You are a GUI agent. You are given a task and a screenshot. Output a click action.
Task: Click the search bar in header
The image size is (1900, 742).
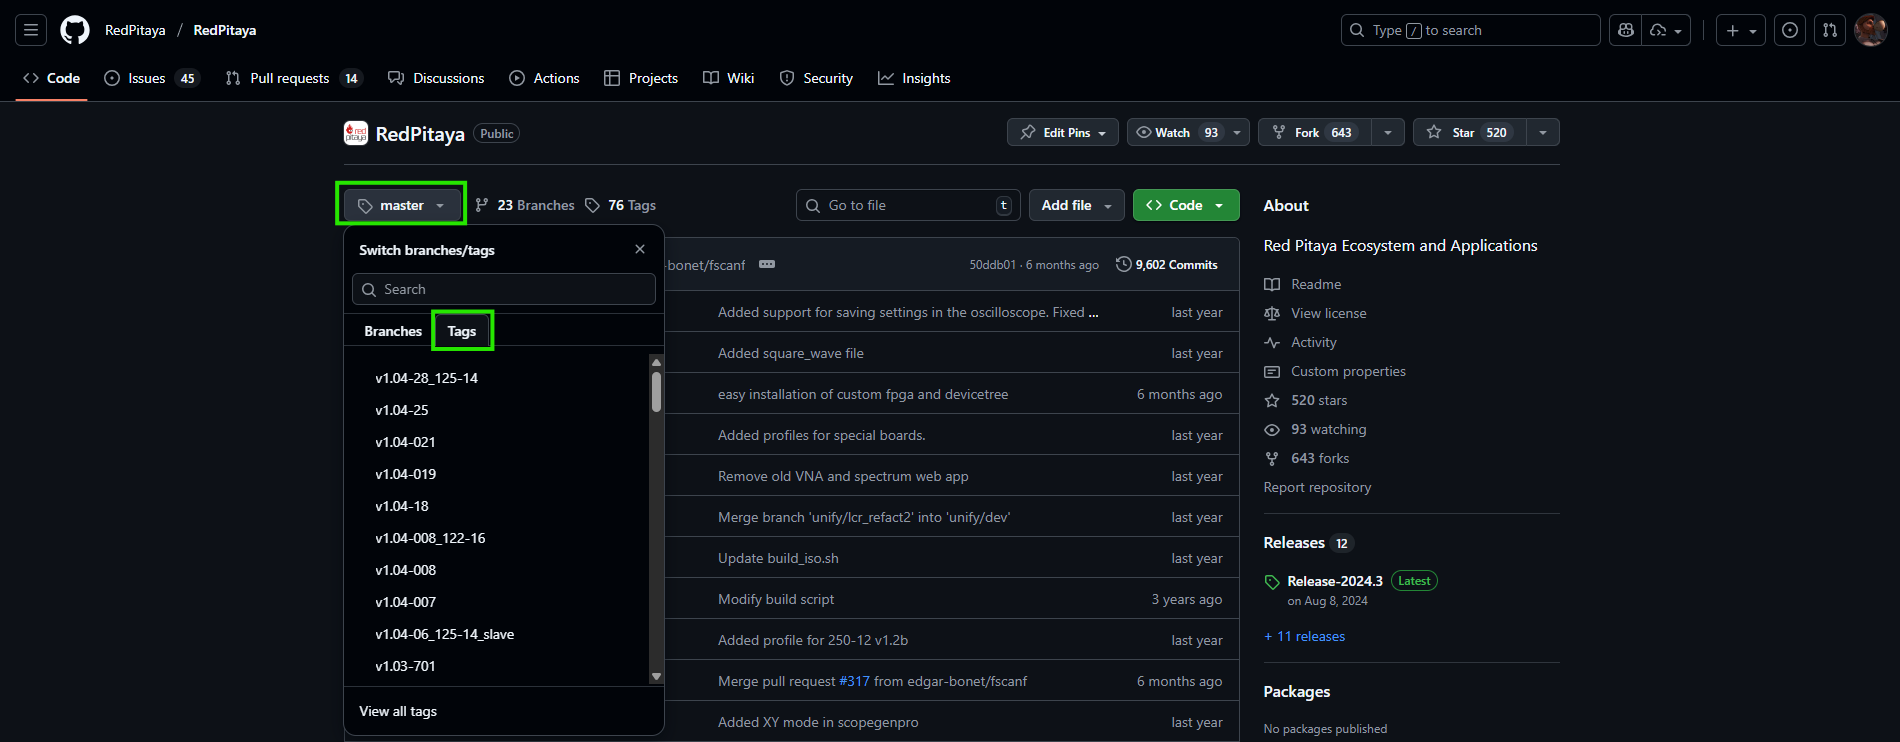1470,30
